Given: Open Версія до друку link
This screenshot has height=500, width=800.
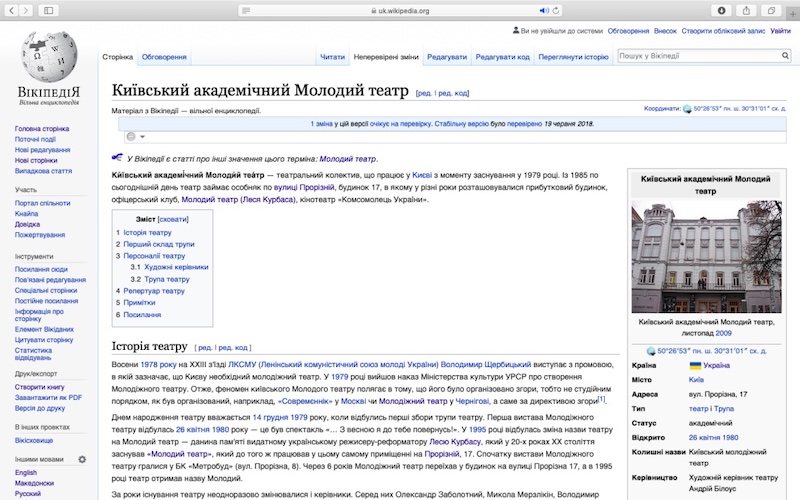Looking at the screenshot, I should pos(40,408).
